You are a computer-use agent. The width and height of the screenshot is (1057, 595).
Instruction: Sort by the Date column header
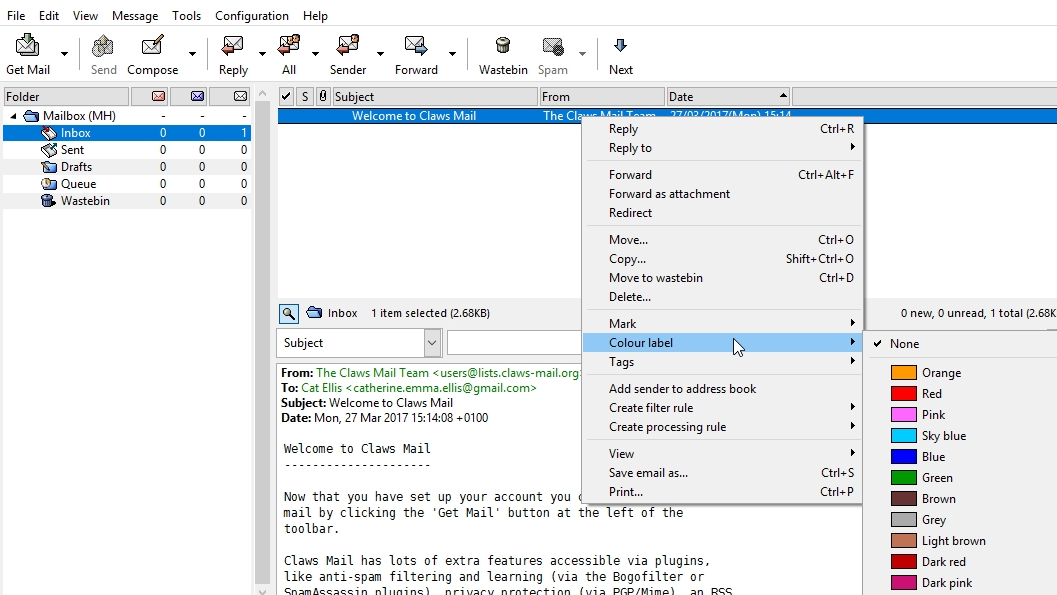coord(728,96)
